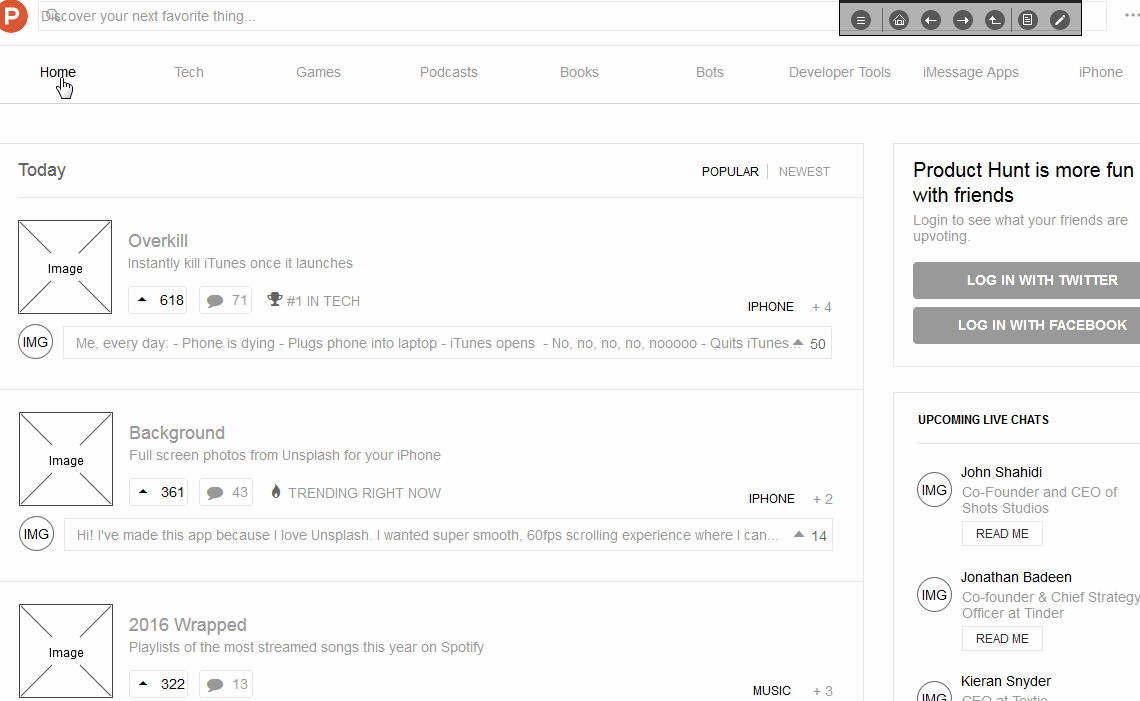Show the +2 more topics on Background
The height and width of the screenshot is (701, 1140).
823,499
